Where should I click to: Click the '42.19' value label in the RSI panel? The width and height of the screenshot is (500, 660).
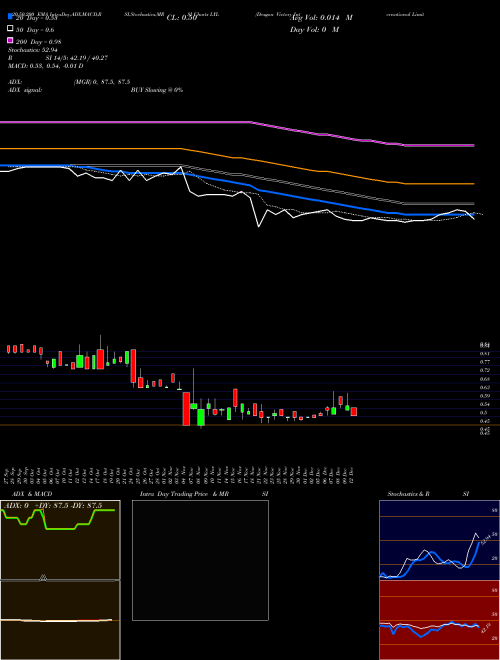pos(486,628)
